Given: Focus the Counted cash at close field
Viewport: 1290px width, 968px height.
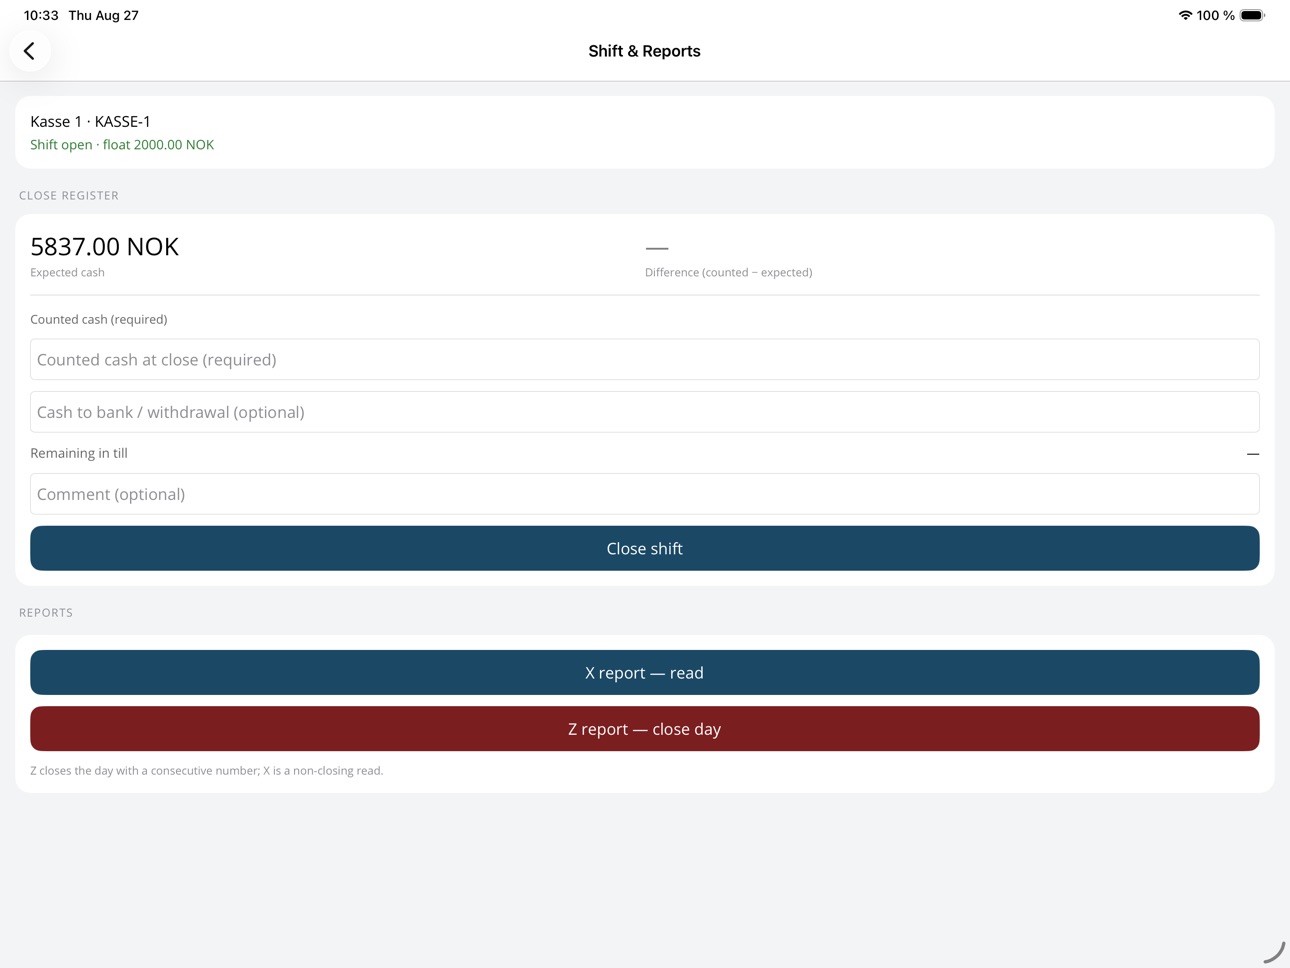Looking at the screenshot, I should pos(645,359).
